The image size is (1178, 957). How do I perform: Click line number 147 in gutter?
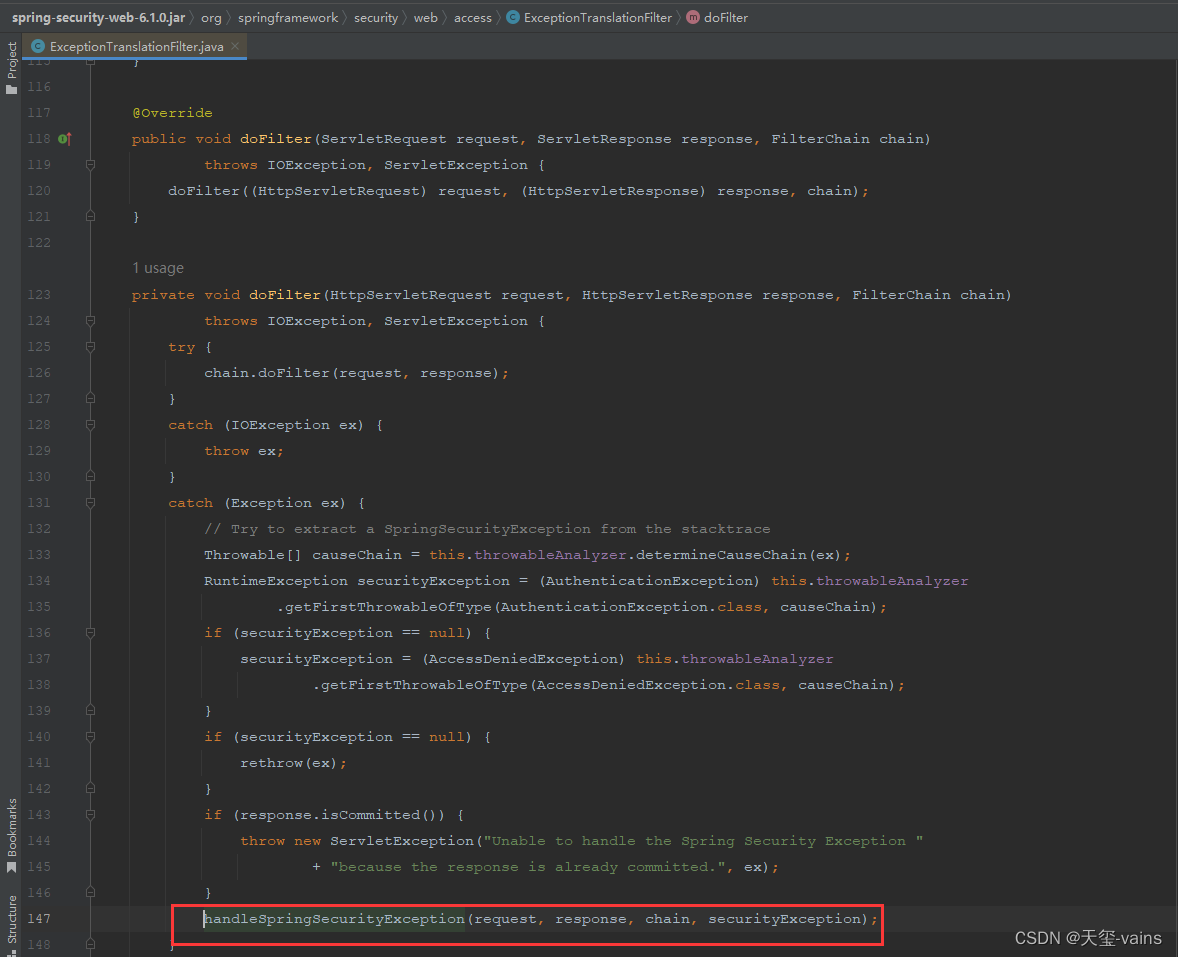(39, 919)
